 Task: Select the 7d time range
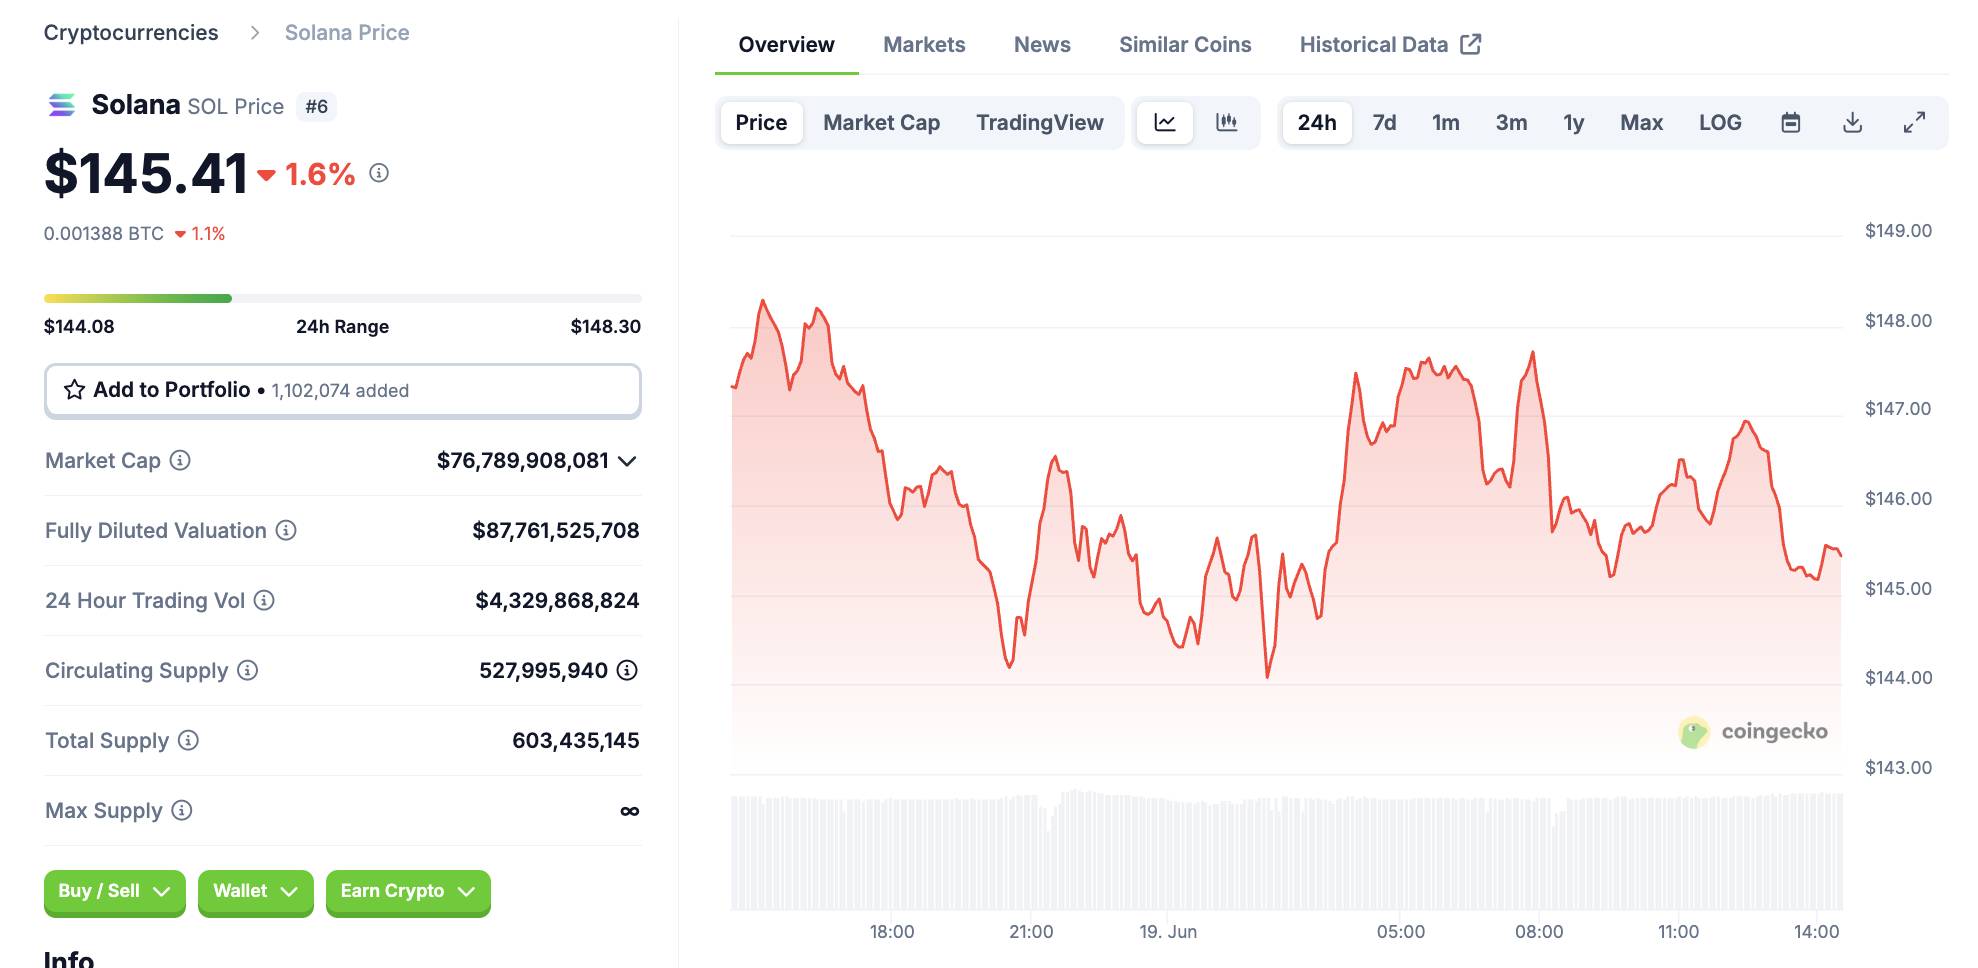coord(1384,123)
